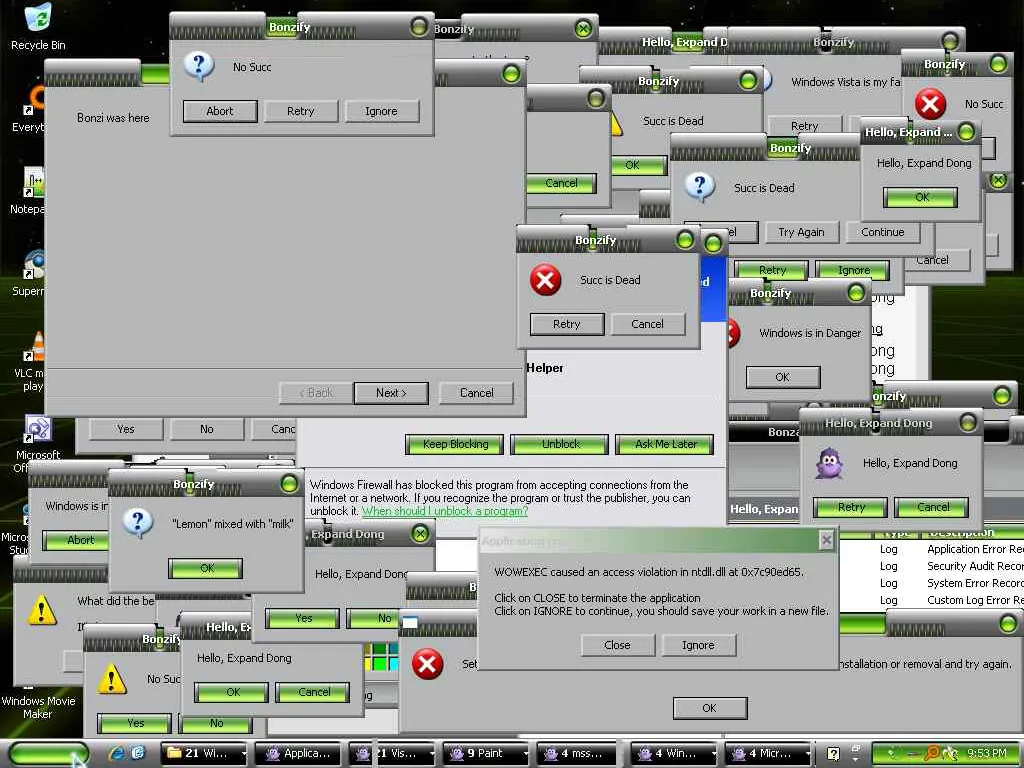Click the quick launch icon beside Internet Explorer
Image resolution: width=1024 pixels, height=768 pixels.
coord(138,753)
